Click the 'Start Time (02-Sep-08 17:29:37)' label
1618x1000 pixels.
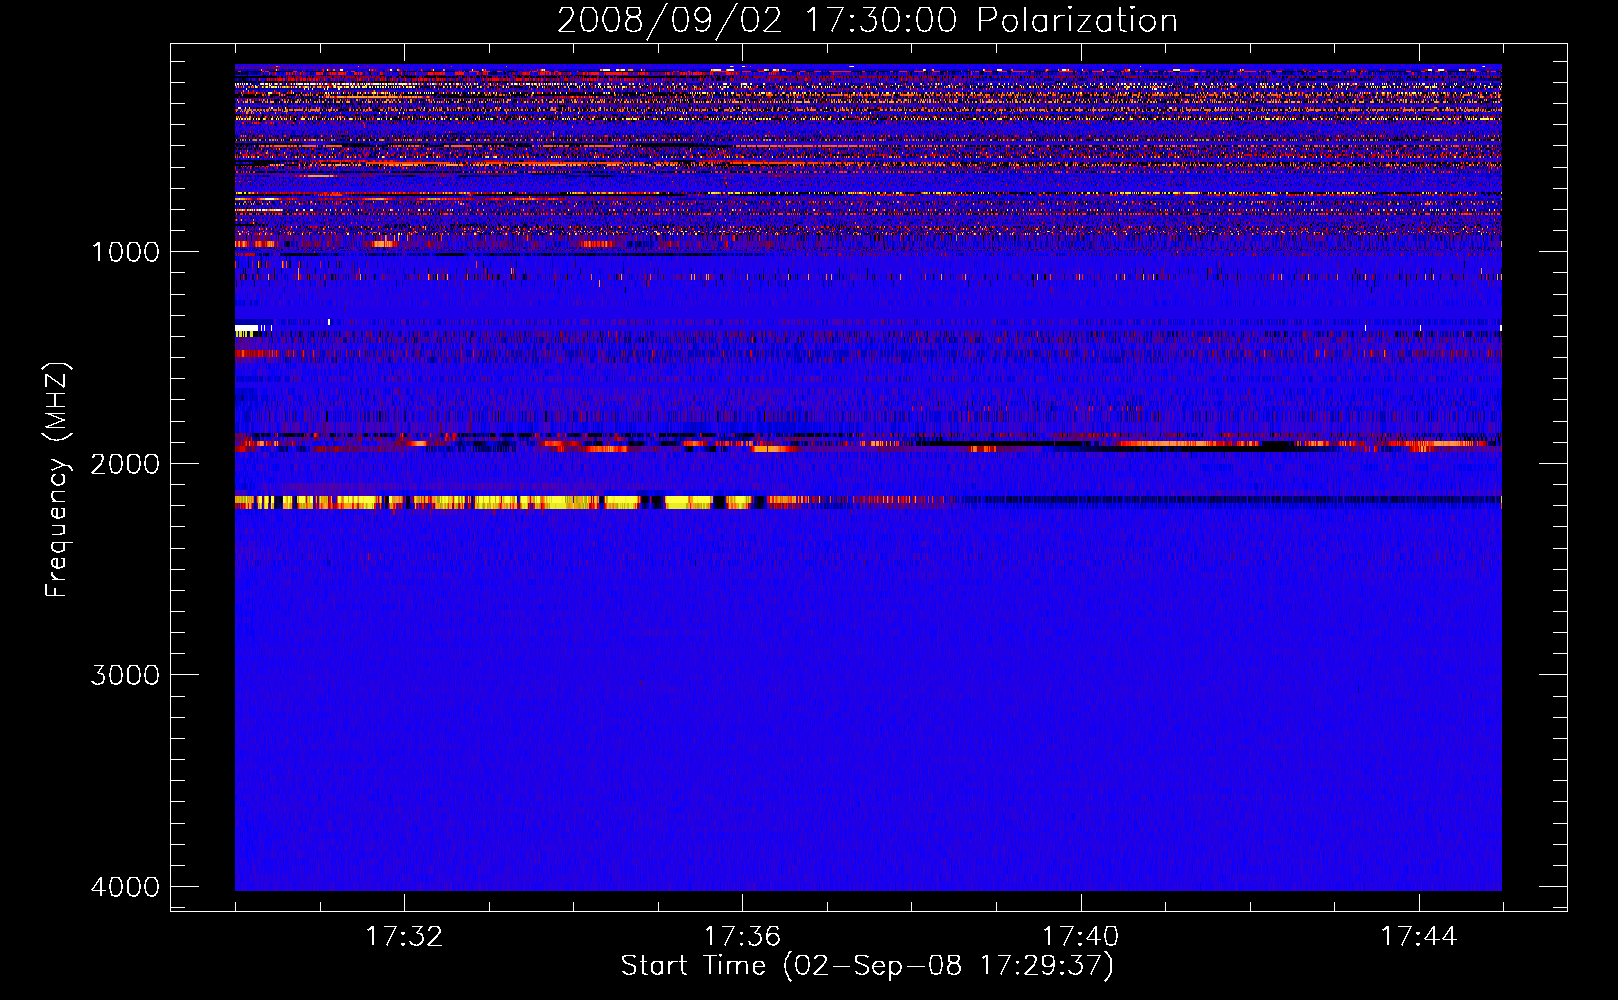click(x=867, y=966)
